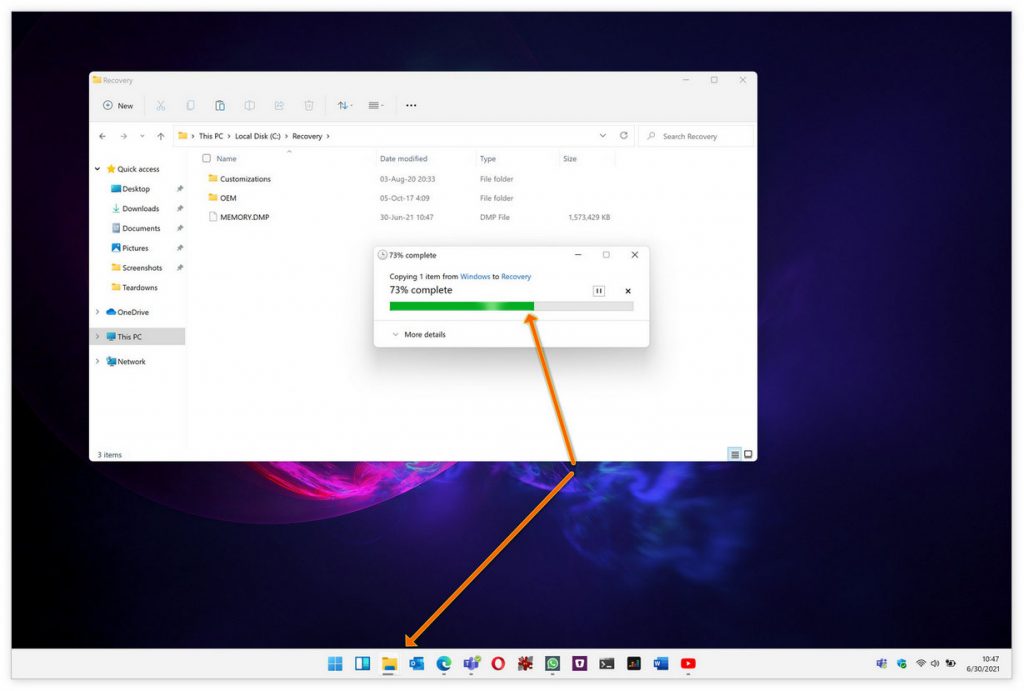Pause the copy operation
Viewport: 1024px width, 691px height.
[x=598, y=291]
